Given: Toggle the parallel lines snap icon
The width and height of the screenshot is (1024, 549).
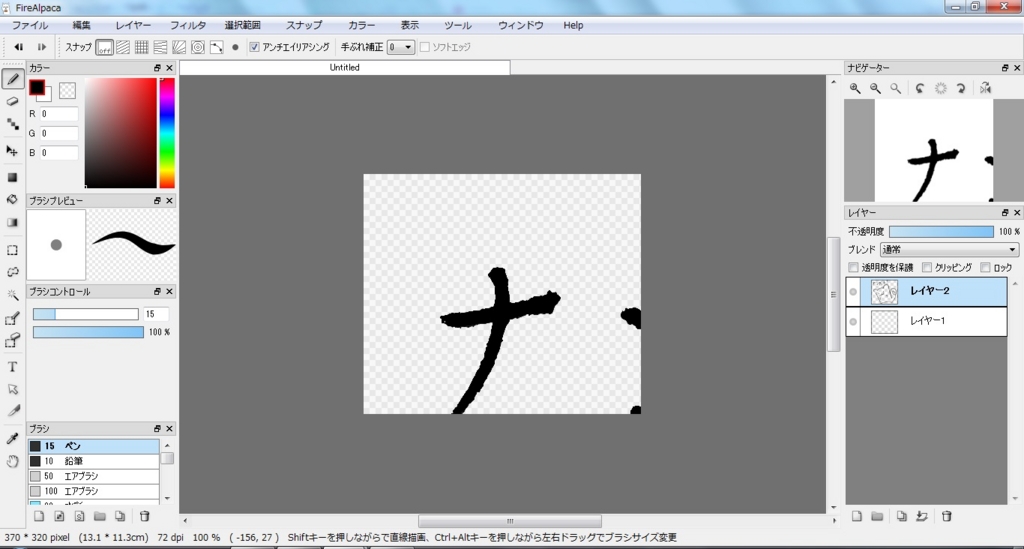Looking at the screenshot, I should pyautogui.click(x=123, y=47).
